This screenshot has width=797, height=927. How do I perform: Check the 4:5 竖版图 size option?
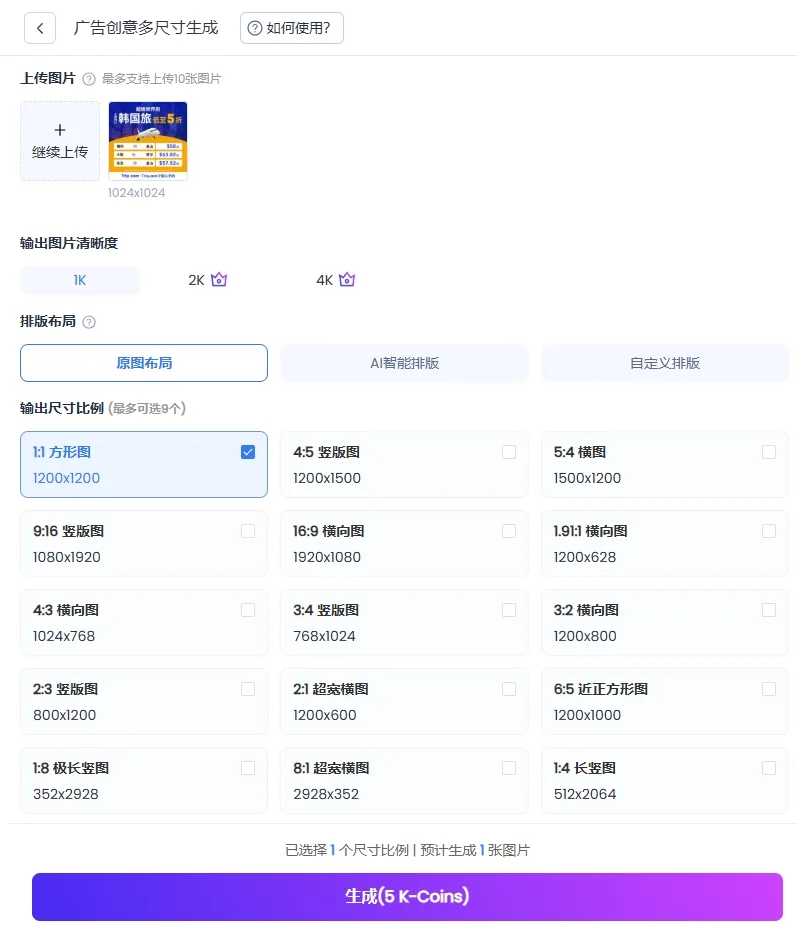[509, 452]
